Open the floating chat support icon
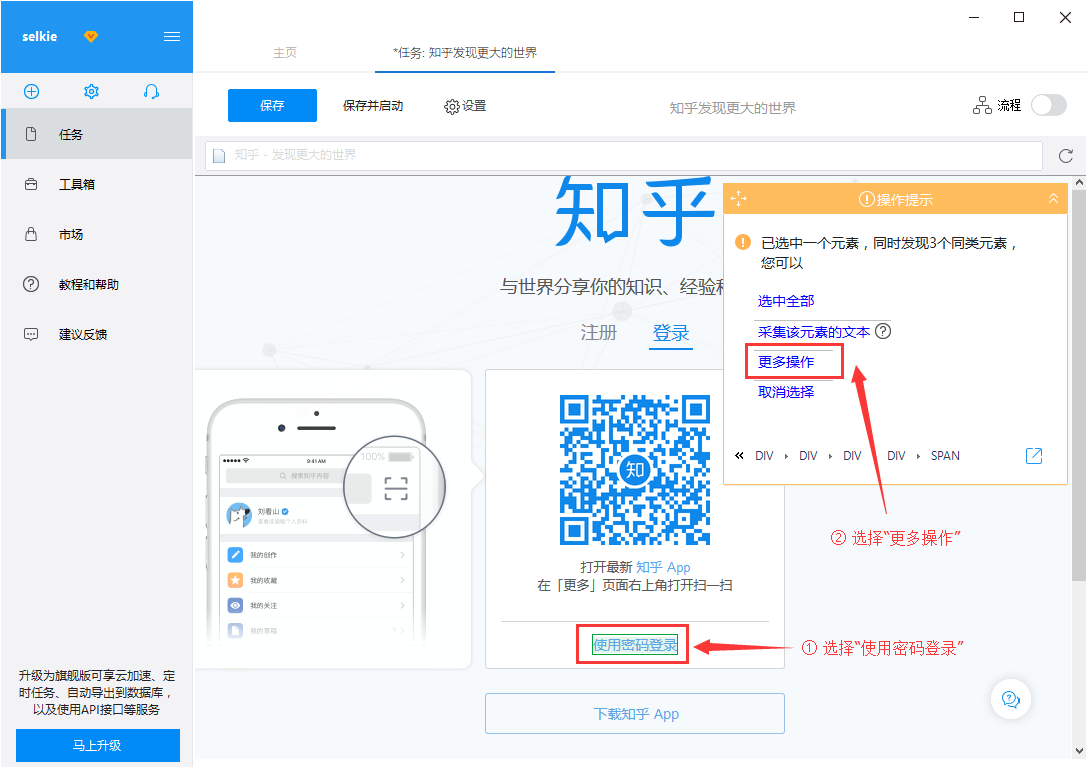The image size is (1089, 768). tap(1011, 699)
